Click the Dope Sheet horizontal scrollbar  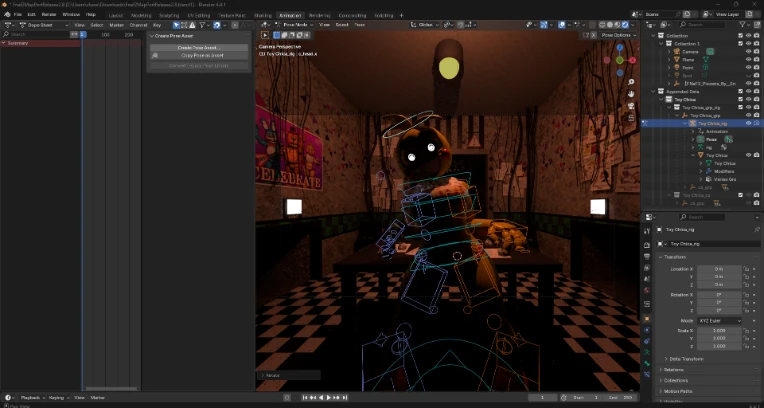pos(112,389)
